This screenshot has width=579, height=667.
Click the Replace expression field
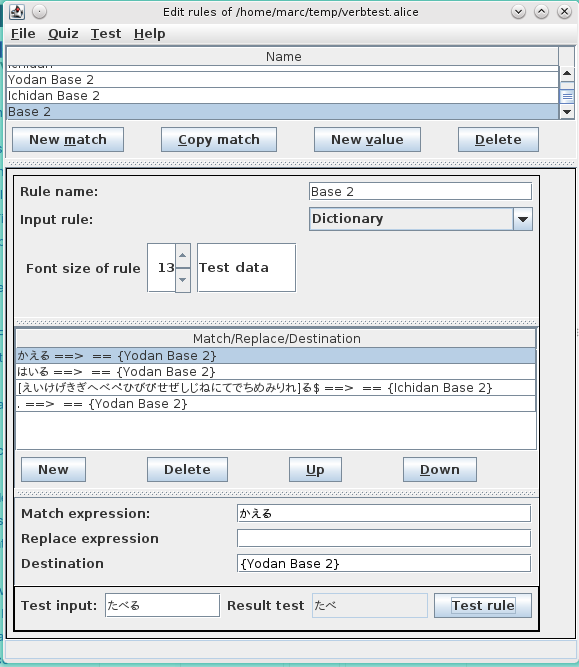coord(384,538)
